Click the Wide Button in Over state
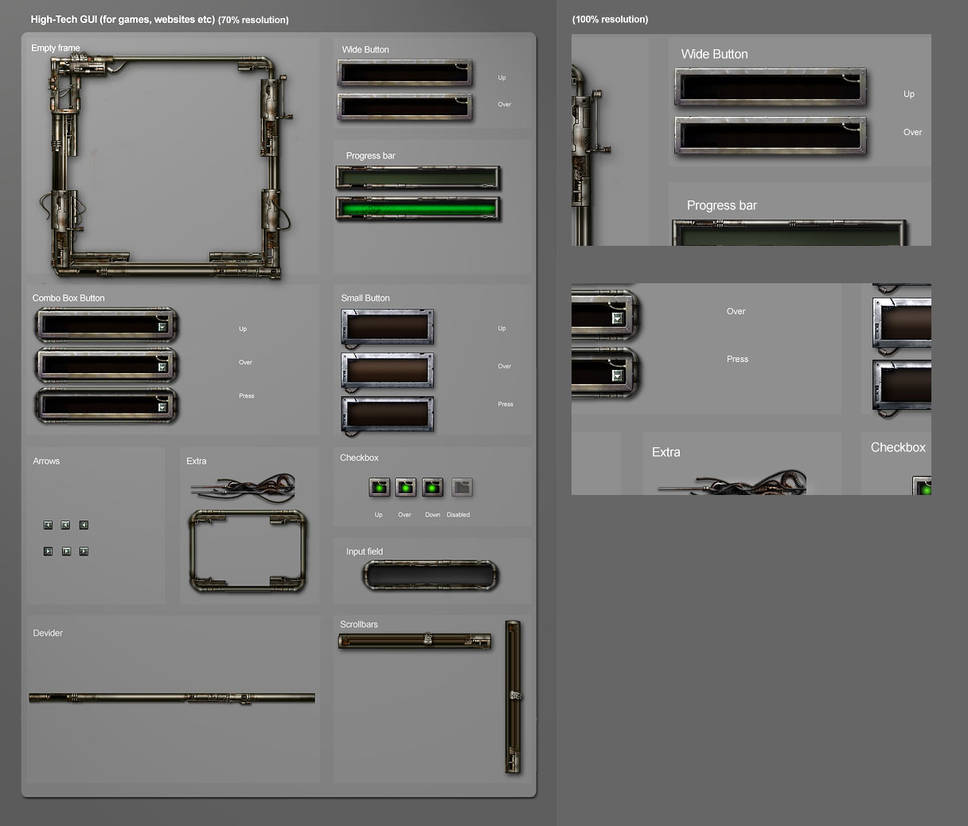 tap(405, 107)
